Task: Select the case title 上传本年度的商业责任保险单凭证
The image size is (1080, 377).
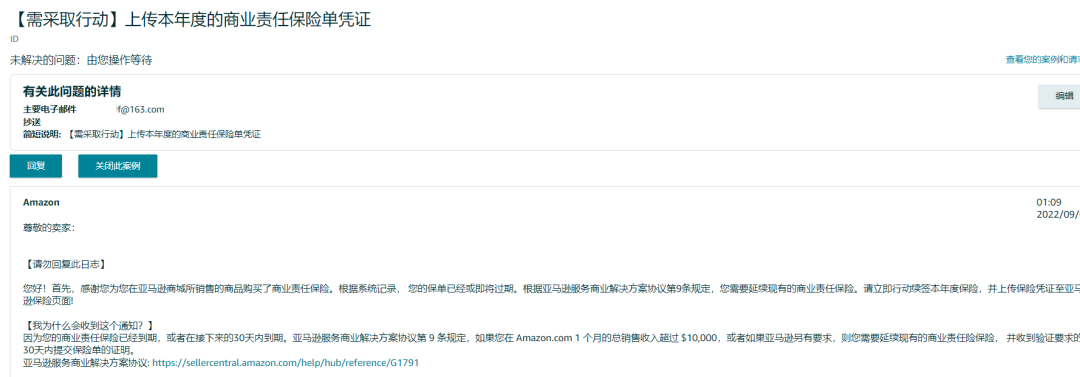Action: (x=192, y=19)
